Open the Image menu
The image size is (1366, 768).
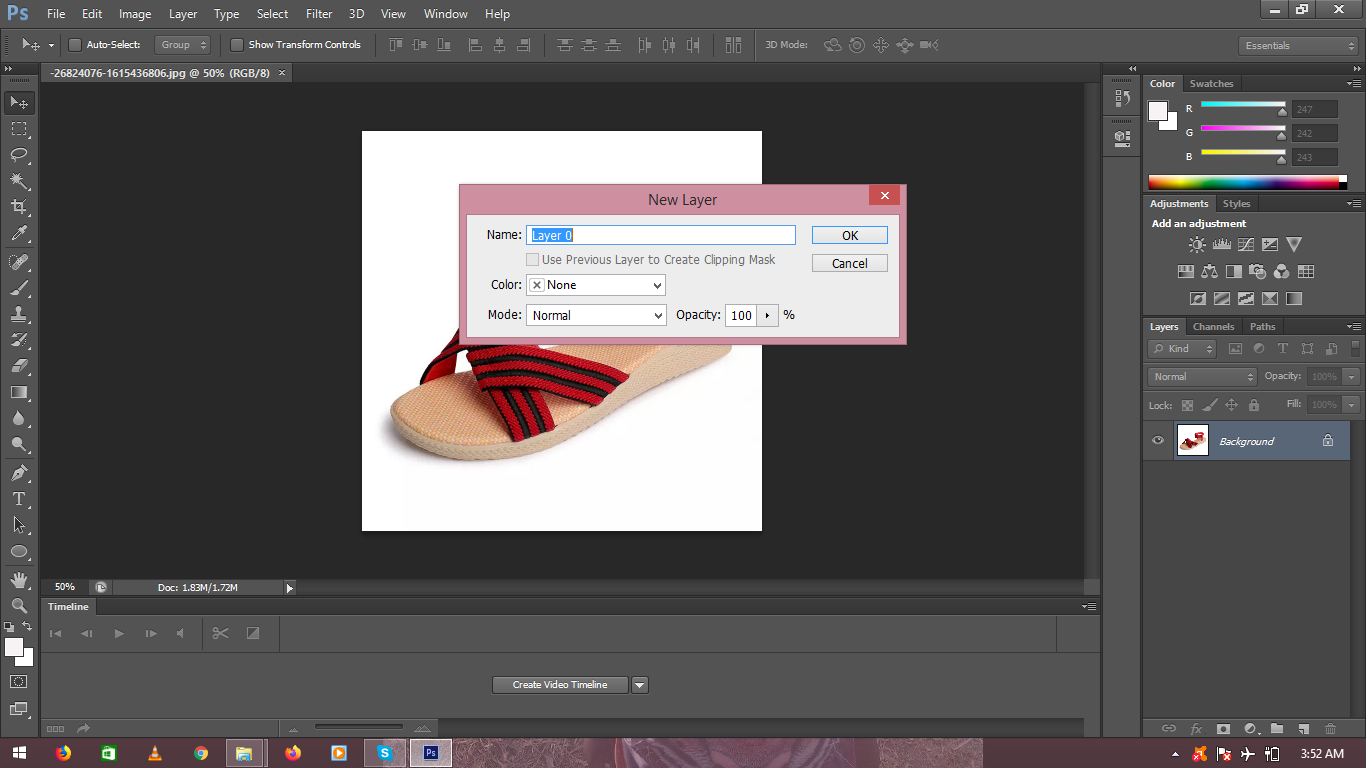click(x=135, y=14)
